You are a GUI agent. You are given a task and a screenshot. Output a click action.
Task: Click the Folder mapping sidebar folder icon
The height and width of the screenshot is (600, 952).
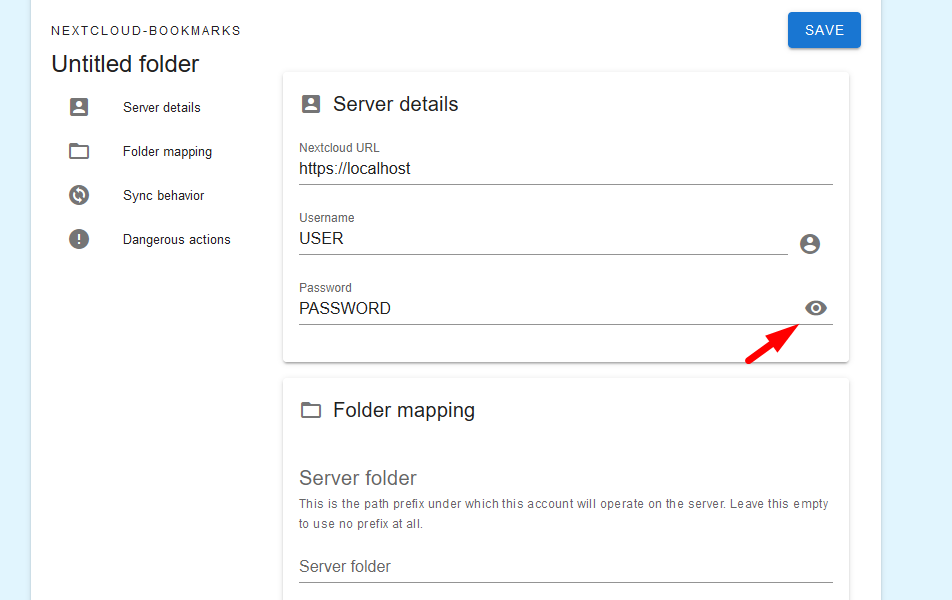79,151
